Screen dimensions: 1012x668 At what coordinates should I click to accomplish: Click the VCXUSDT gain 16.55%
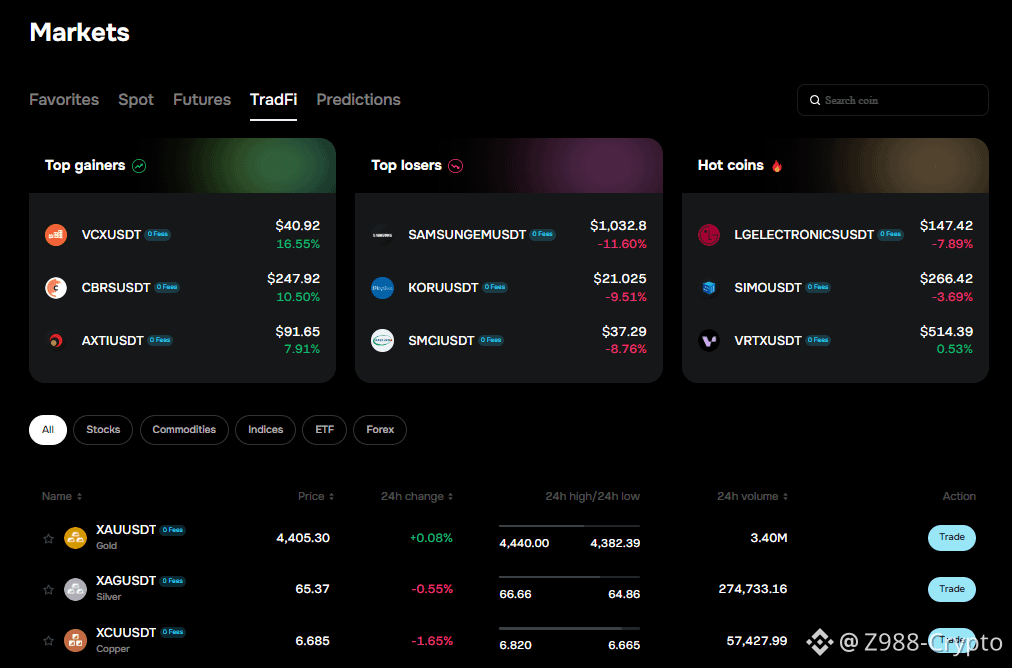coord(298,244)
